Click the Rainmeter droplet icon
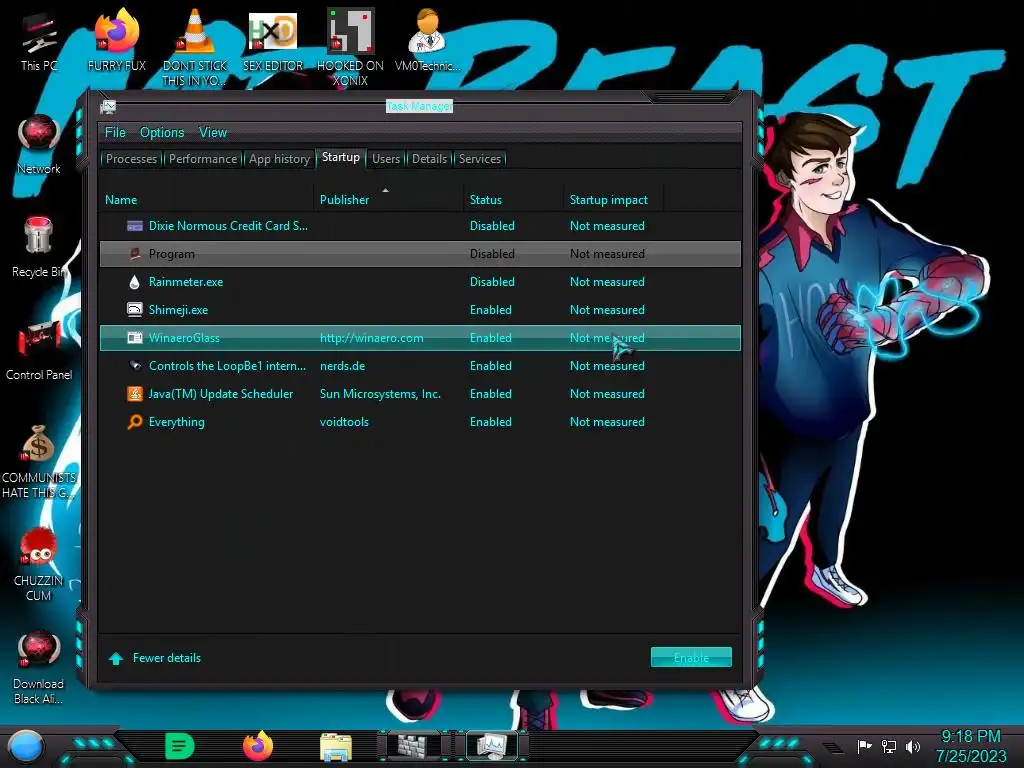This screenshot has height=768, width=1024. point(135,282)
